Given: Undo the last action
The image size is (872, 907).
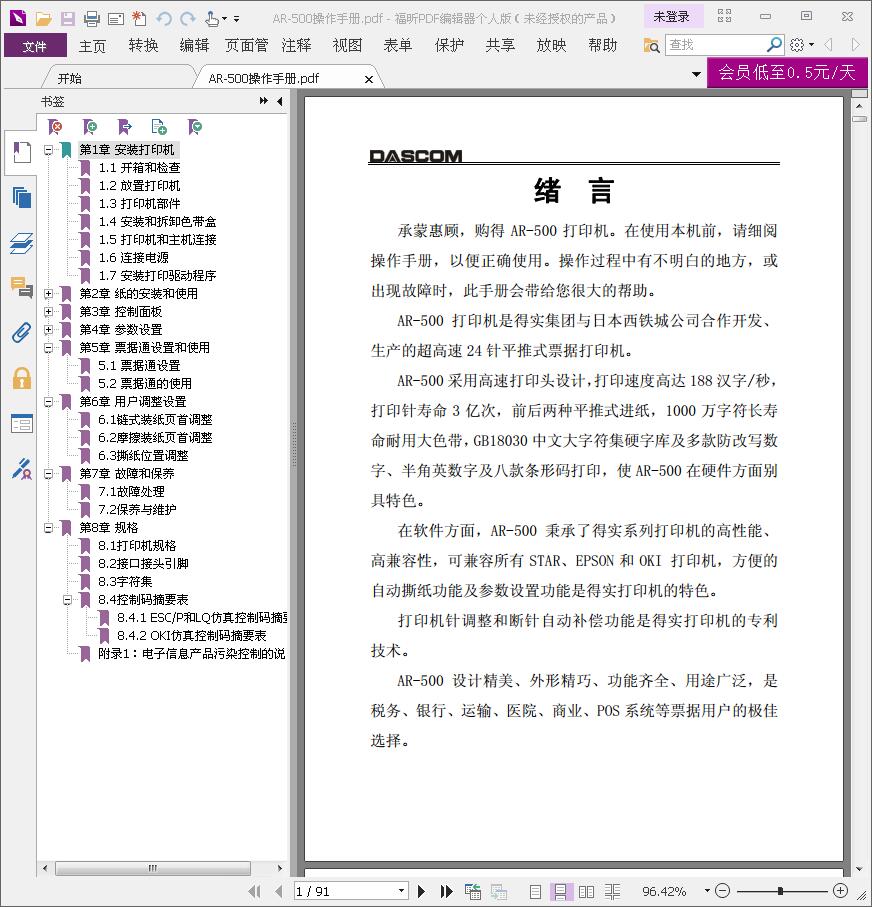Looking at the screenshot, I should (x=164, y=19).
